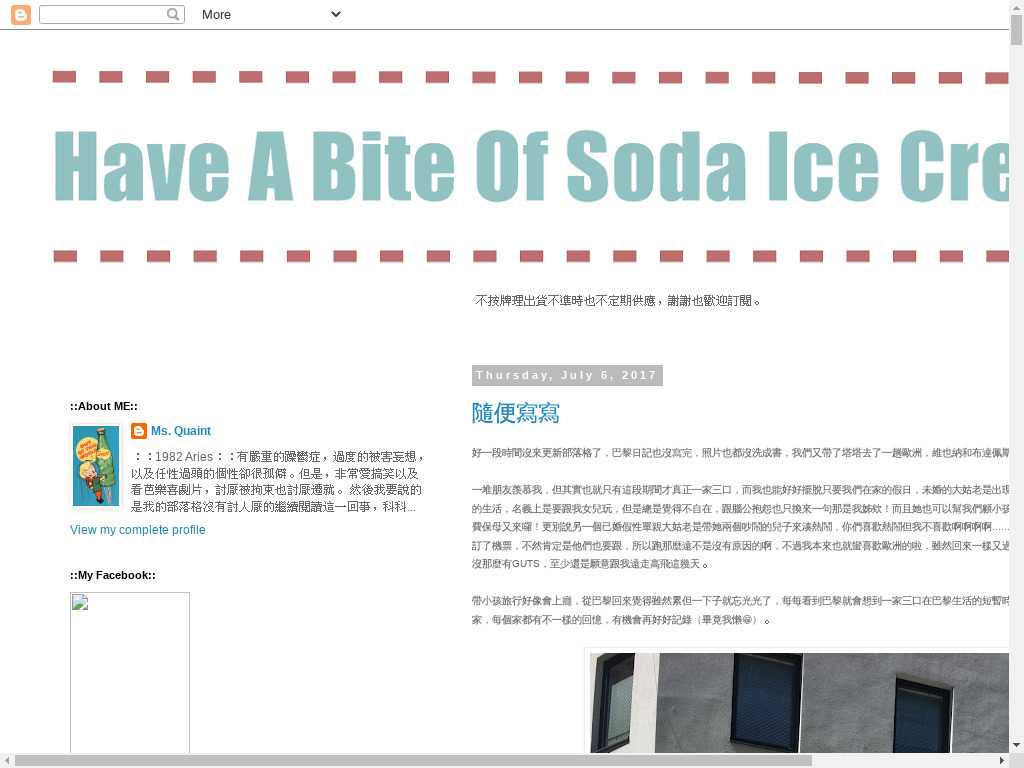Screen dimensions: 1024x768
Task: Click the Have A Bite Of Soda header banner
Action: pyautogui.click(x=530, y=166)
